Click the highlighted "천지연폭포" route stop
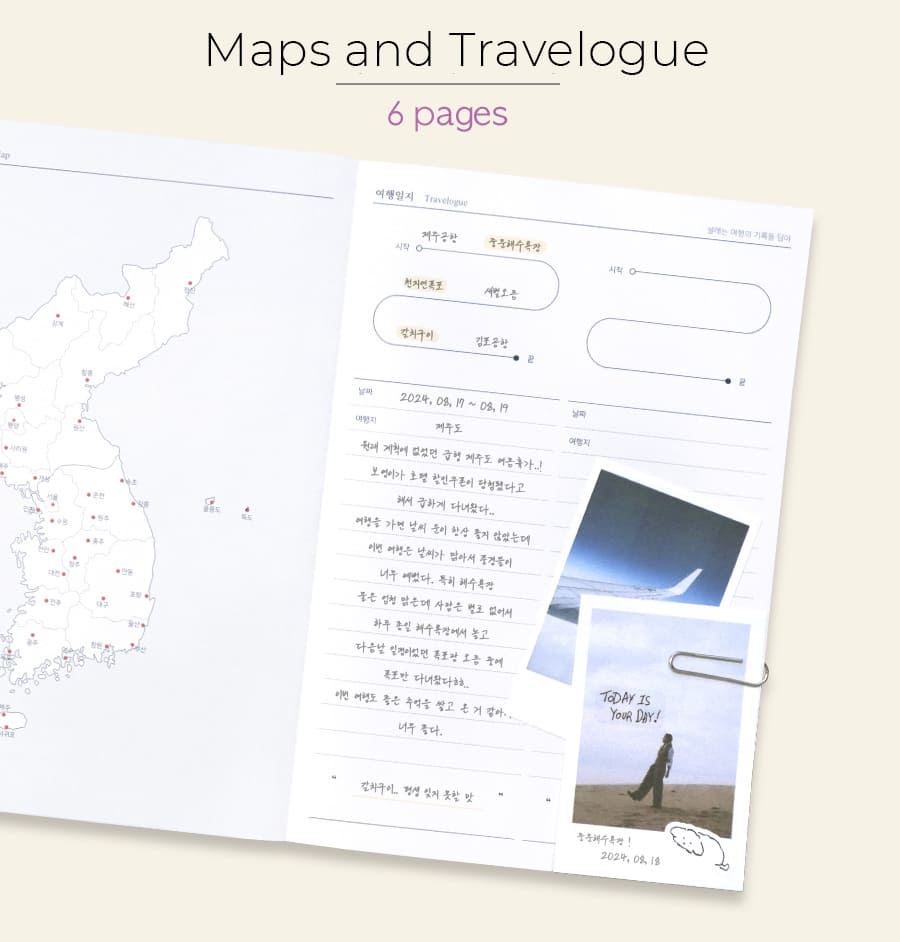 tap(424, 284)
